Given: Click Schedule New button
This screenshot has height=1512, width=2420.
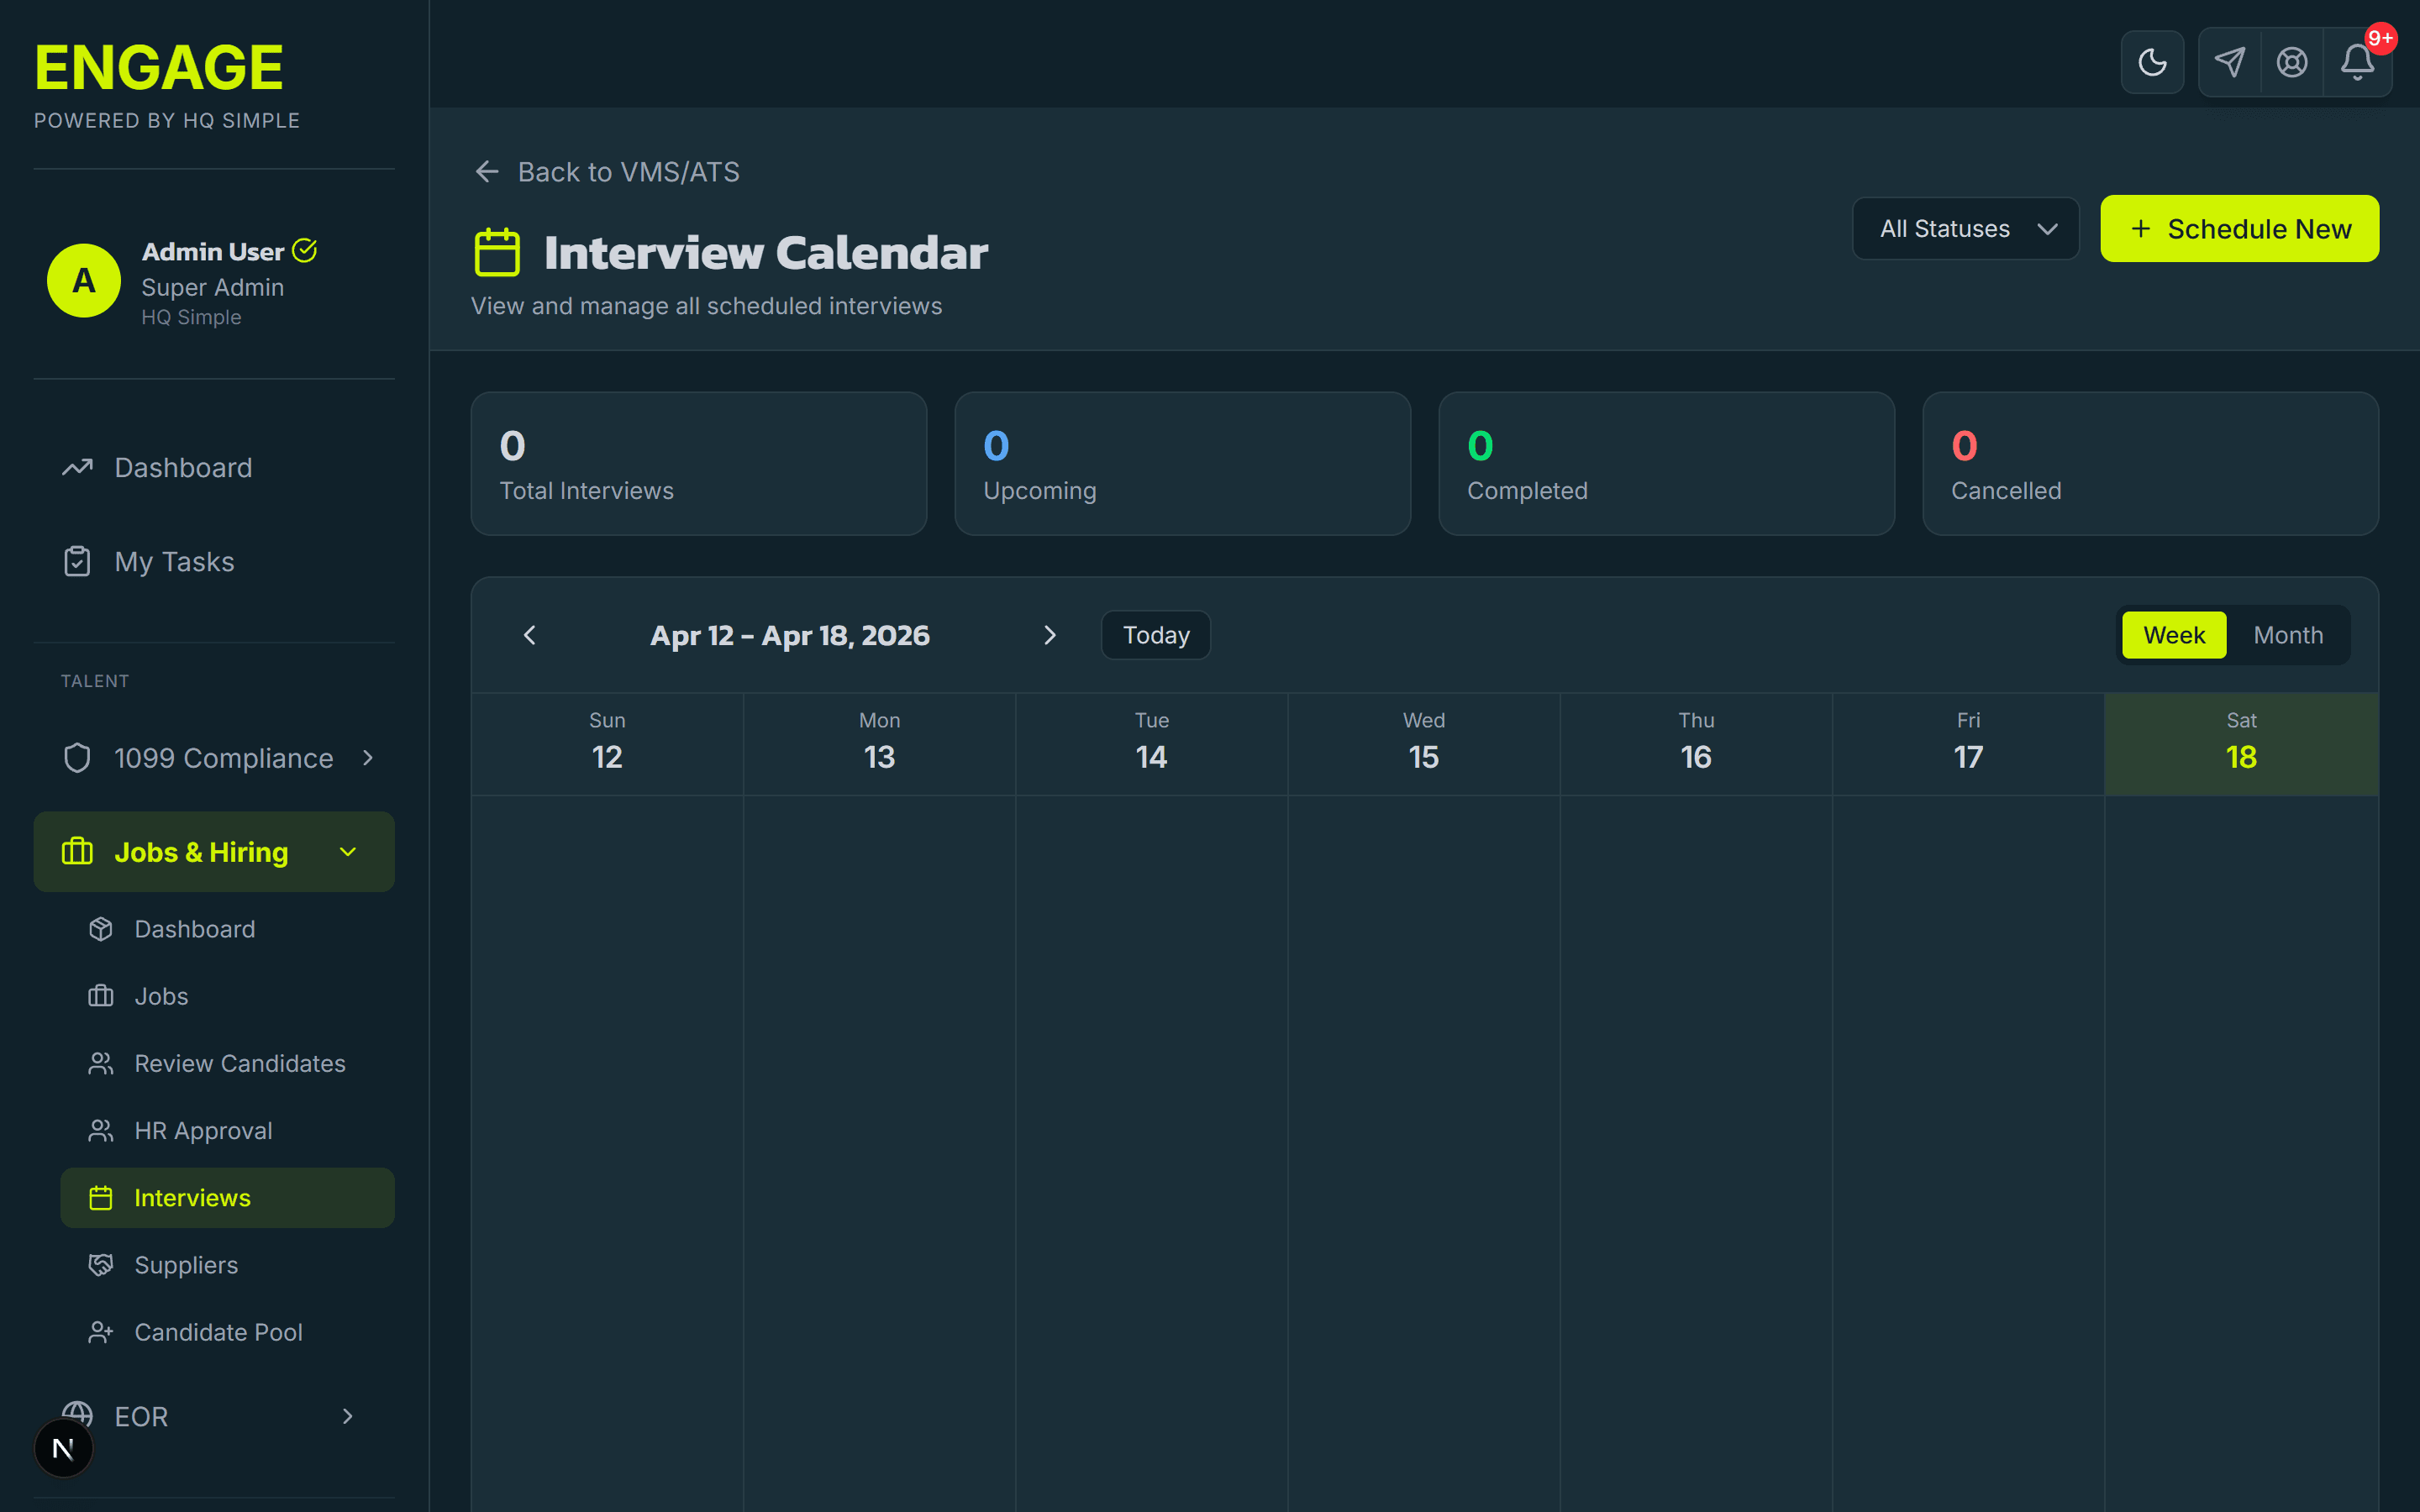Looking at the screenshot, I should (x=2239, y=229).
